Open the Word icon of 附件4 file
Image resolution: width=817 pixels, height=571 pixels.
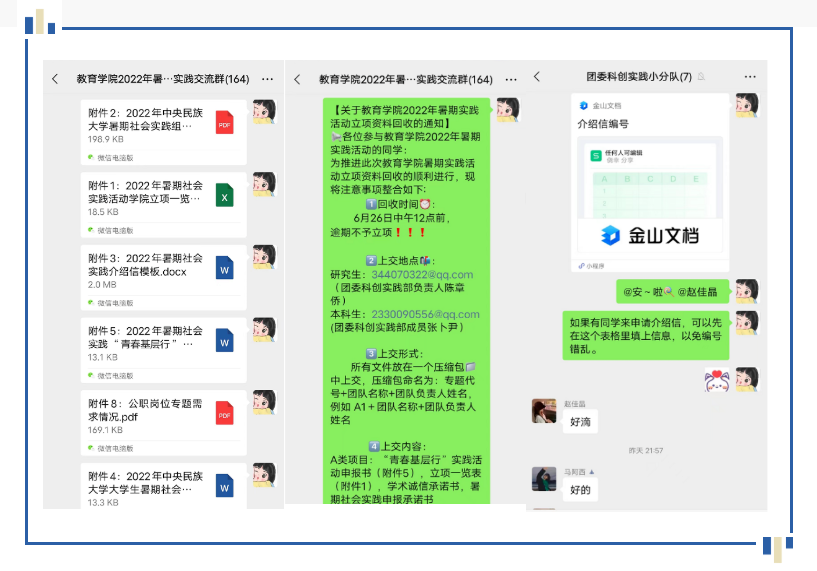pos(224,486)
